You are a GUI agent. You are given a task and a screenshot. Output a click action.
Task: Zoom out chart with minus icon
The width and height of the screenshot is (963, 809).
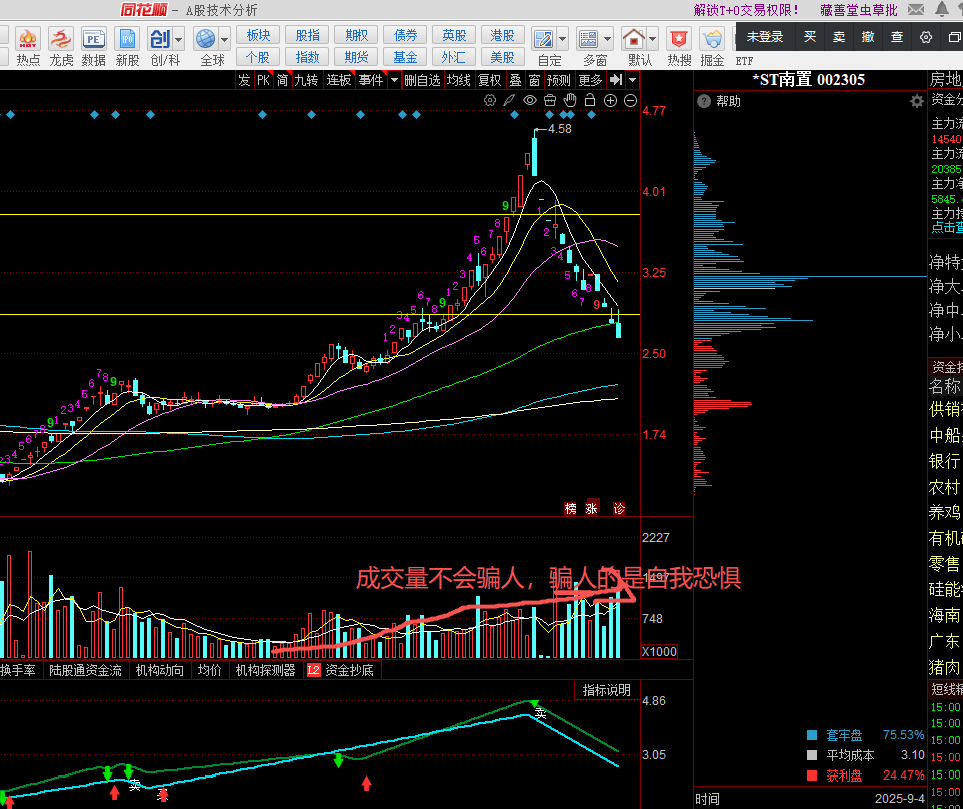pos(631,100)
